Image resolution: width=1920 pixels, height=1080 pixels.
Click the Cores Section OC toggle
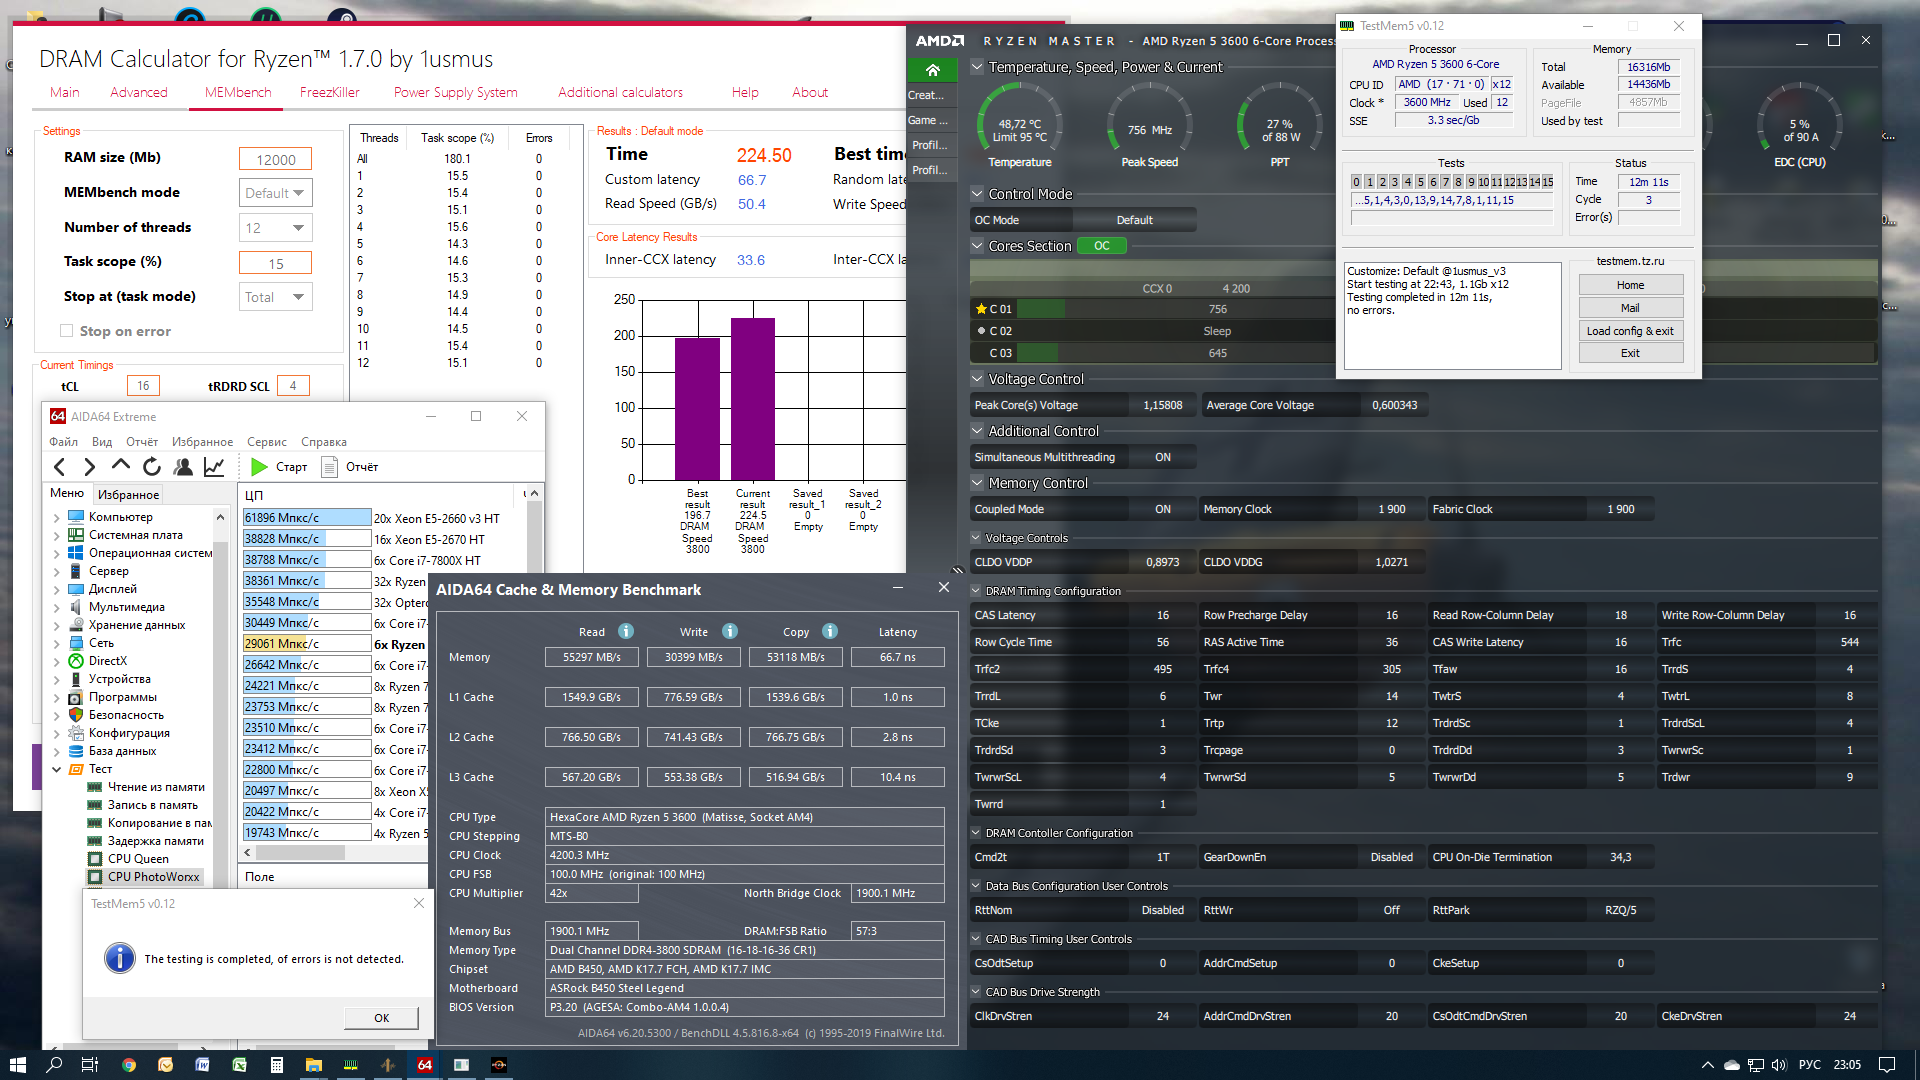tap(1101, 246)
